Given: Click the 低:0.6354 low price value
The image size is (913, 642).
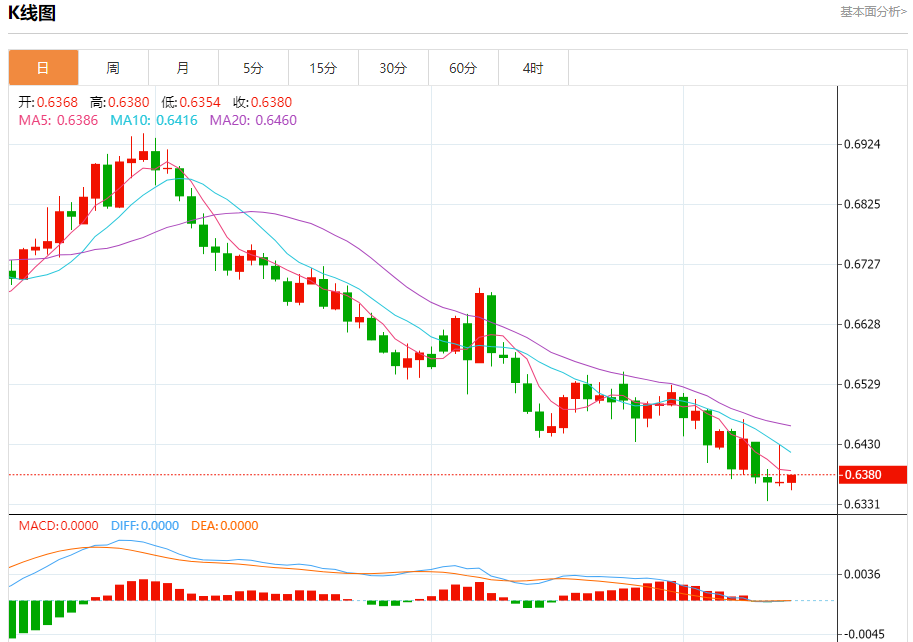Looking at the screenshot, I should tap(191, 102).
